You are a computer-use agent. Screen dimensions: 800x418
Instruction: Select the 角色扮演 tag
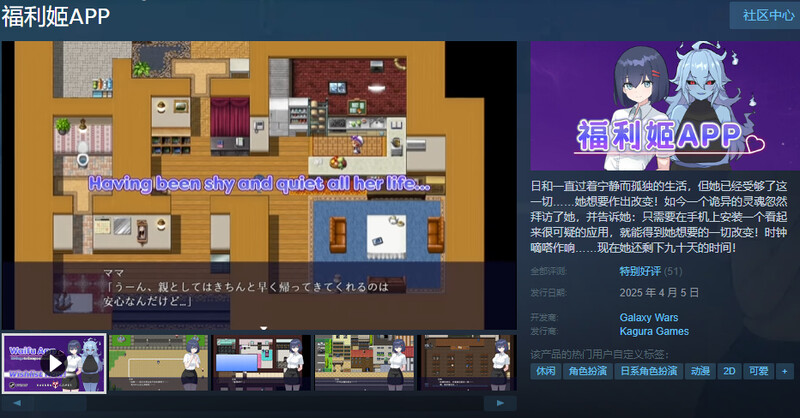pos(590,371)
